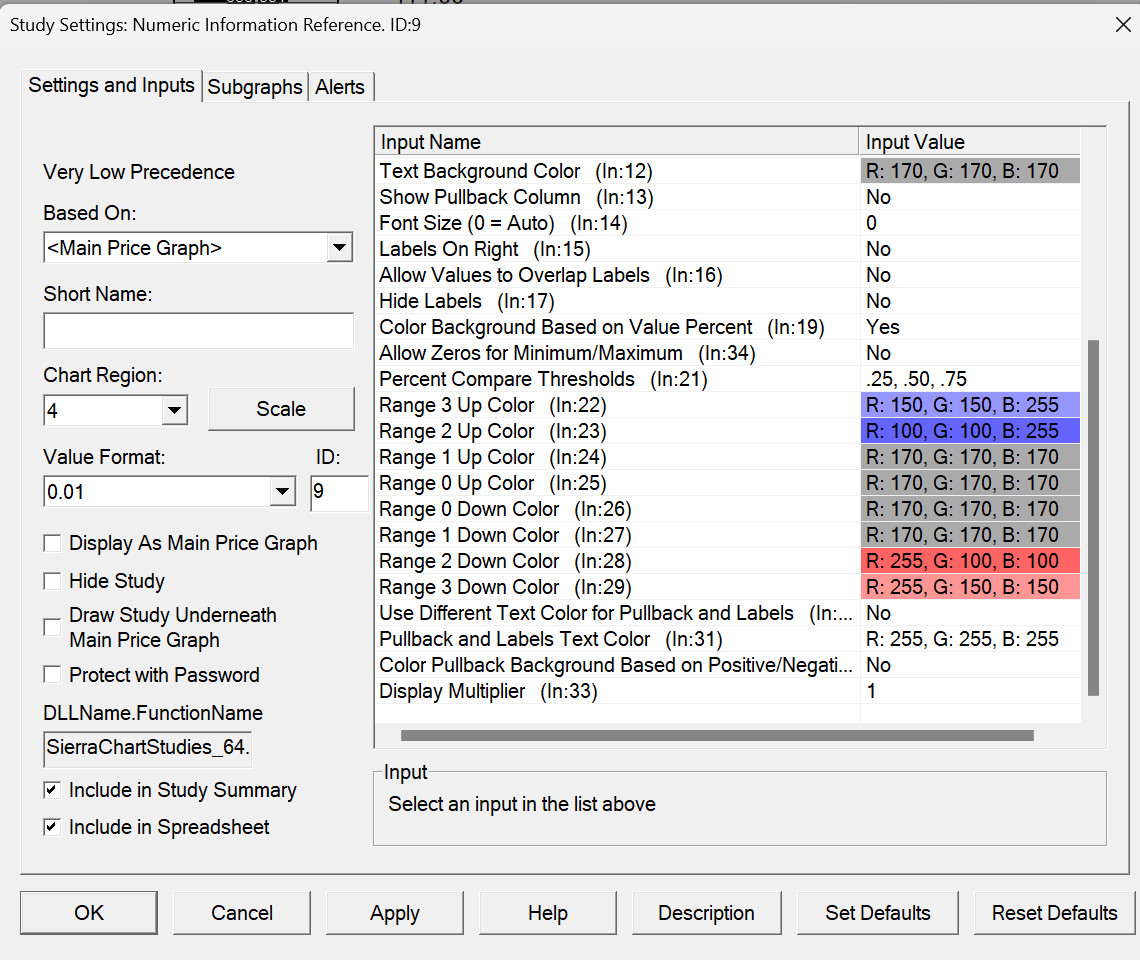This screenshot has width=1140, height=960.
Task: Open the Chart Region dropdown
Action: pos(174,409)
